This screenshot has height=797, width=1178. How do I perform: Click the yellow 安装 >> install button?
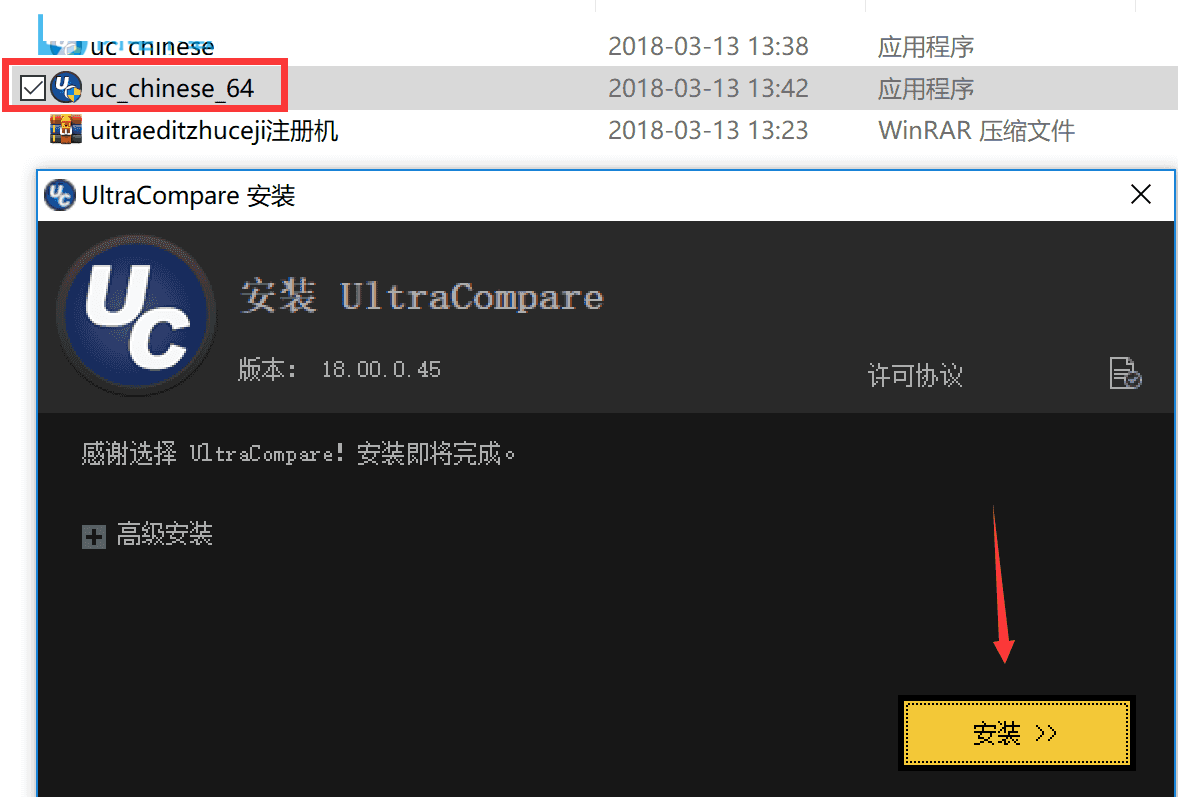(x=1016, y=732)
